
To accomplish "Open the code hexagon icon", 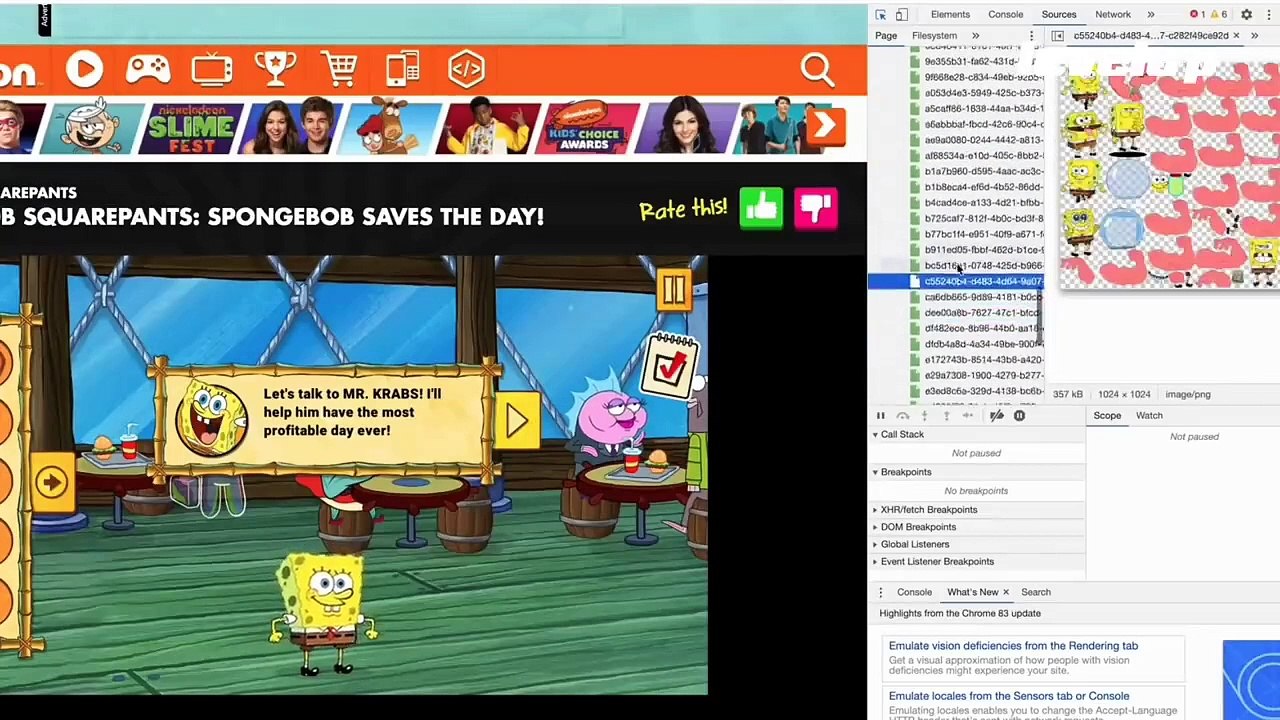I will coord(466,69).
